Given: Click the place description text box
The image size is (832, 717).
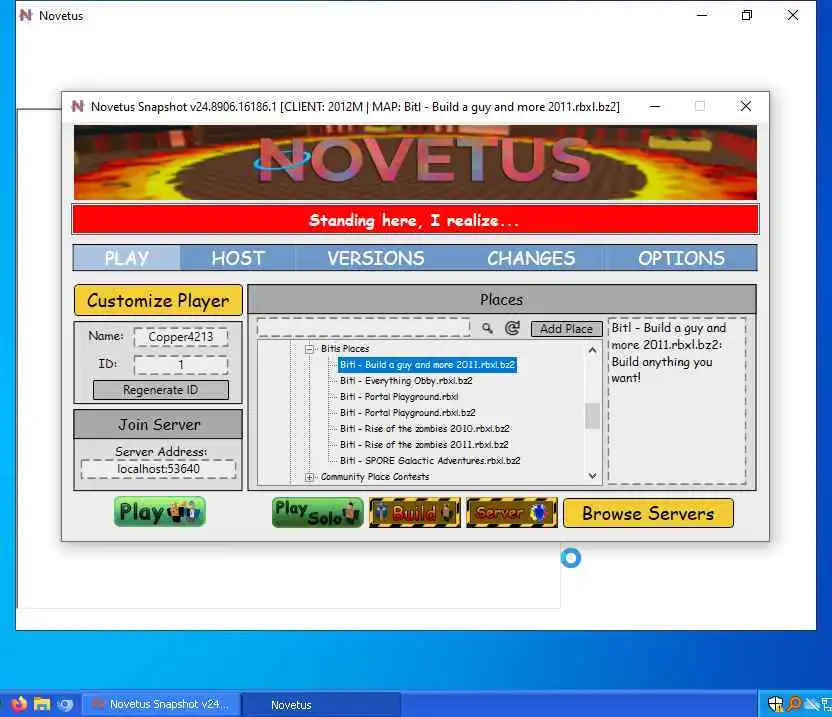Looking at the screenshot, I should [x=677, y=401].
